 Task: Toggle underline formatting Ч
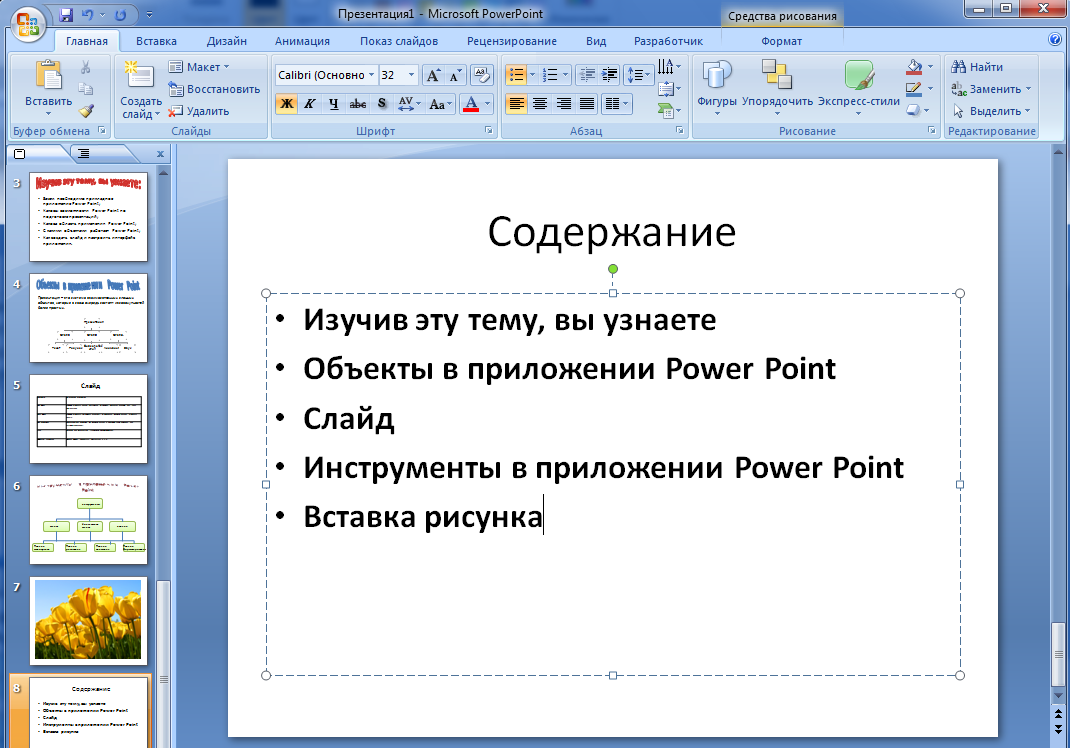[334, 104]
